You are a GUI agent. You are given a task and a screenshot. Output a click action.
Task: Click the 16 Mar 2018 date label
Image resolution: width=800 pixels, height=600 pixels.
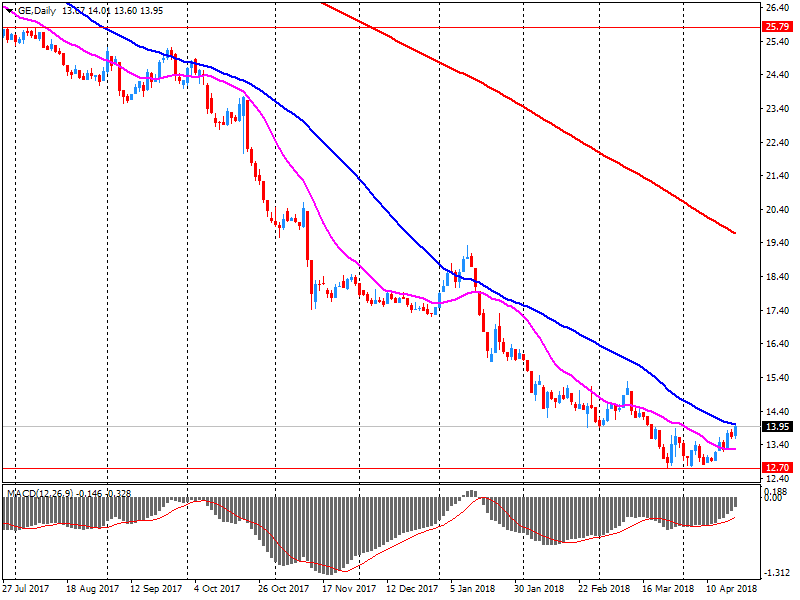click(x=668, y=588)
